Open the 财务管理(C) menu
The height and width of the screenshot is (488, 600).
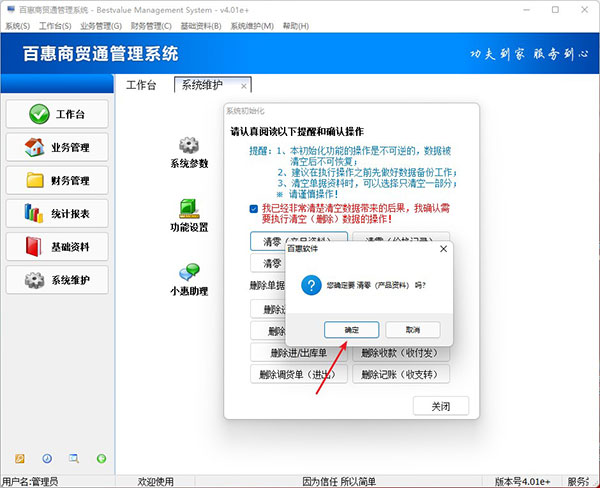[x=151, y=26]
